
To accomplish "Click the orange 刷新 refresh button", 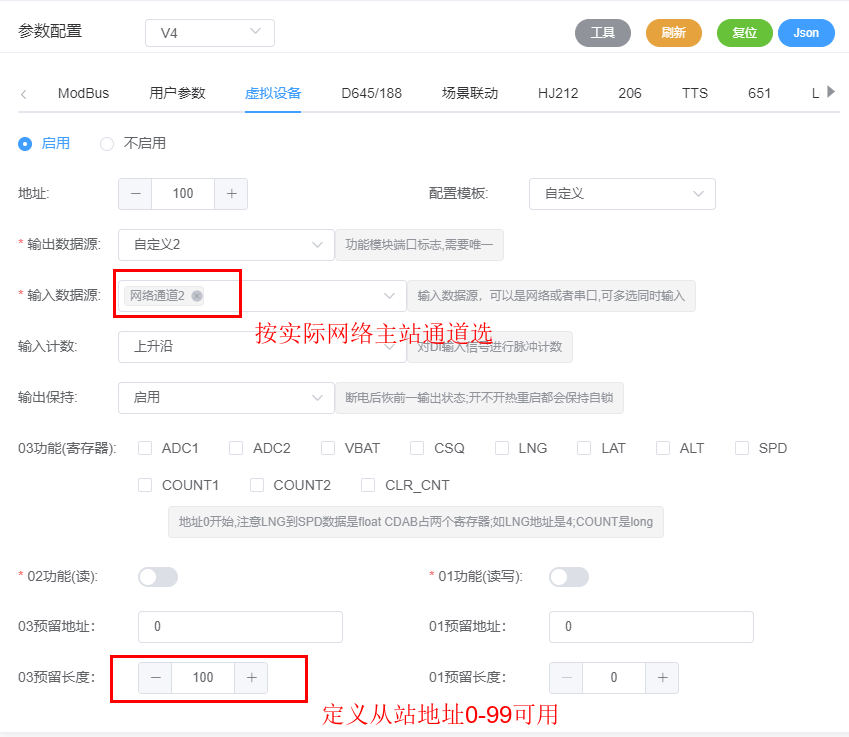I will (x=674, y=33).
